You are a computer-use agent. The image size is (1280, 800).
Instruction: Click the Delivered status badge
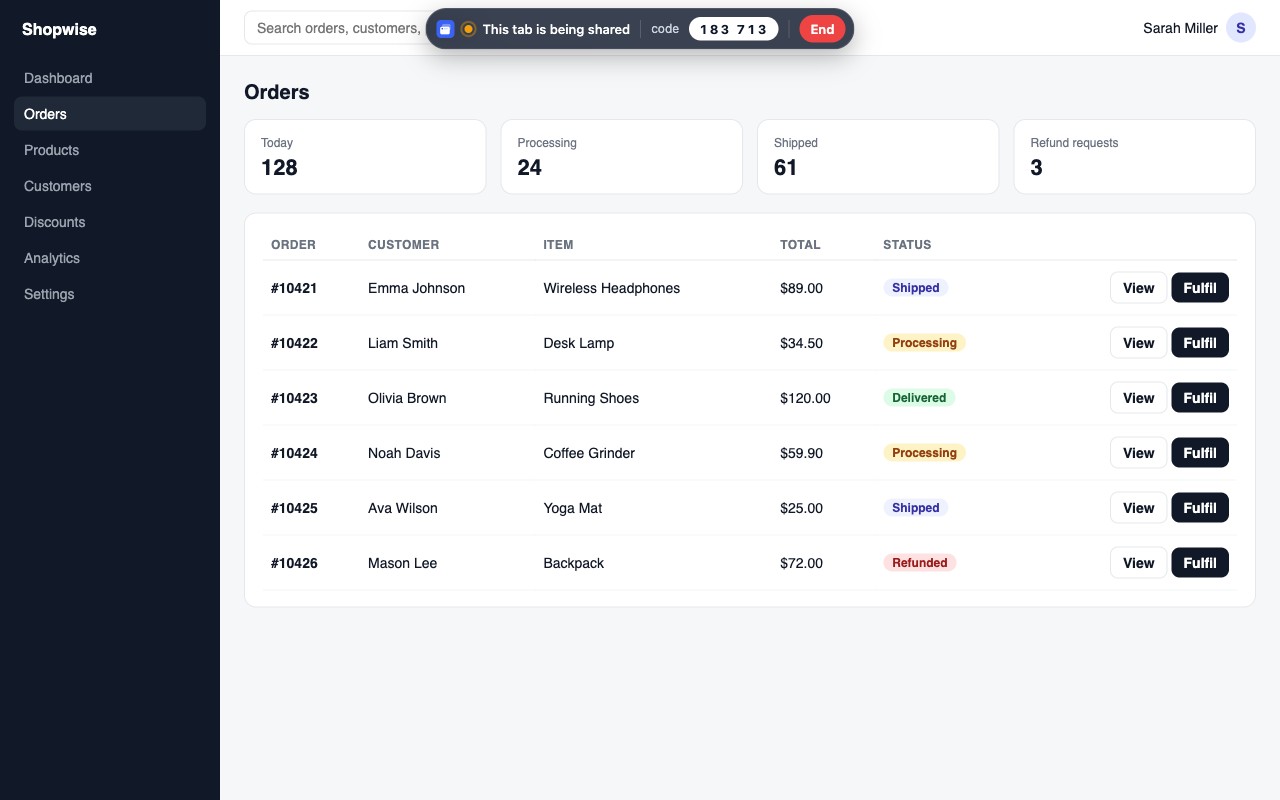[919, 398]
